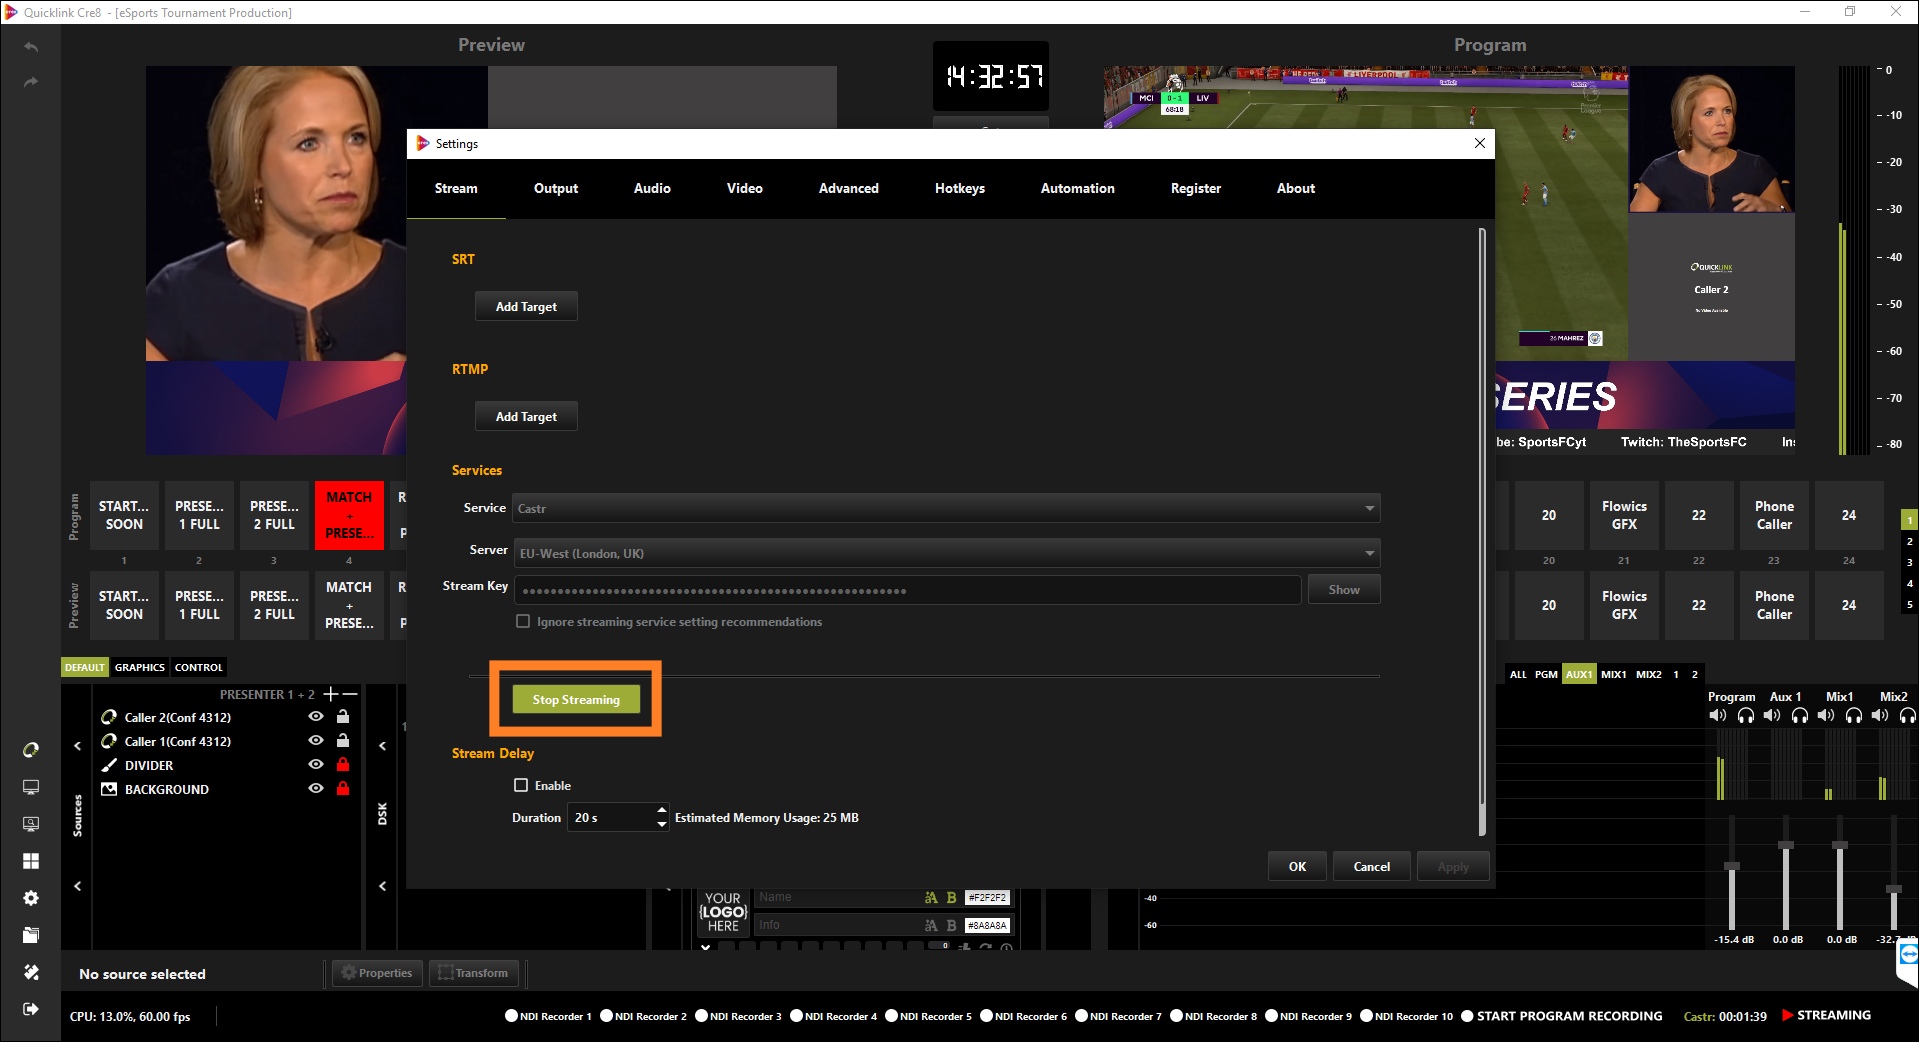Show the hidden Stream Key
The height and width of the screenshot is (1042, 1919).
pos(1343,590)
